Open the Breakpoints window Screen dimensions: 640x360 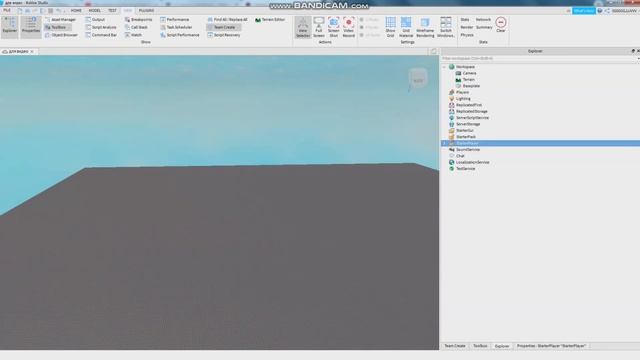[x=138, y=20]
